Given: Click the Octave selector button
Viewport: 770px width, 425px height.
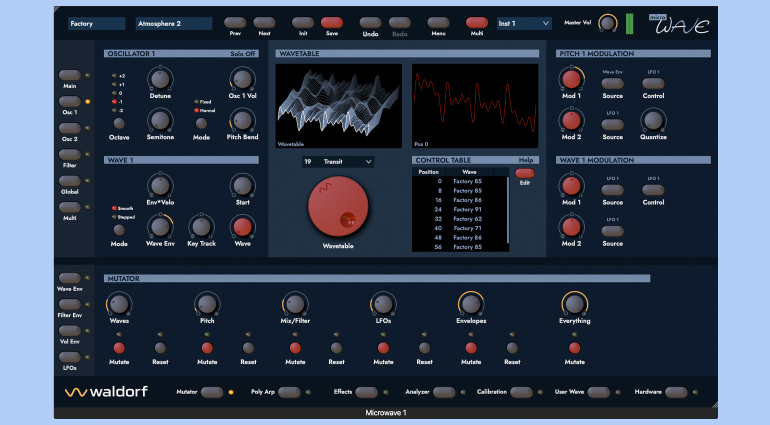Looking at the screenshot, I should coord(119,123).
